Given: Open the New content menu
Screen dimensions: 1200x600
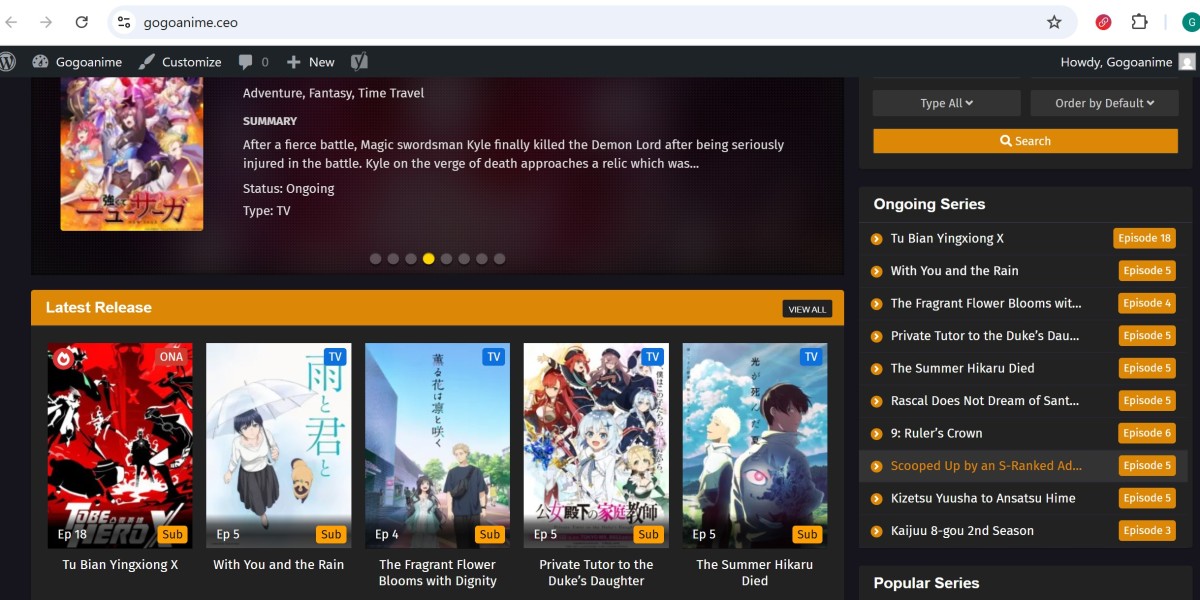Looking at the screenshot, I should [x=311, y=62].
